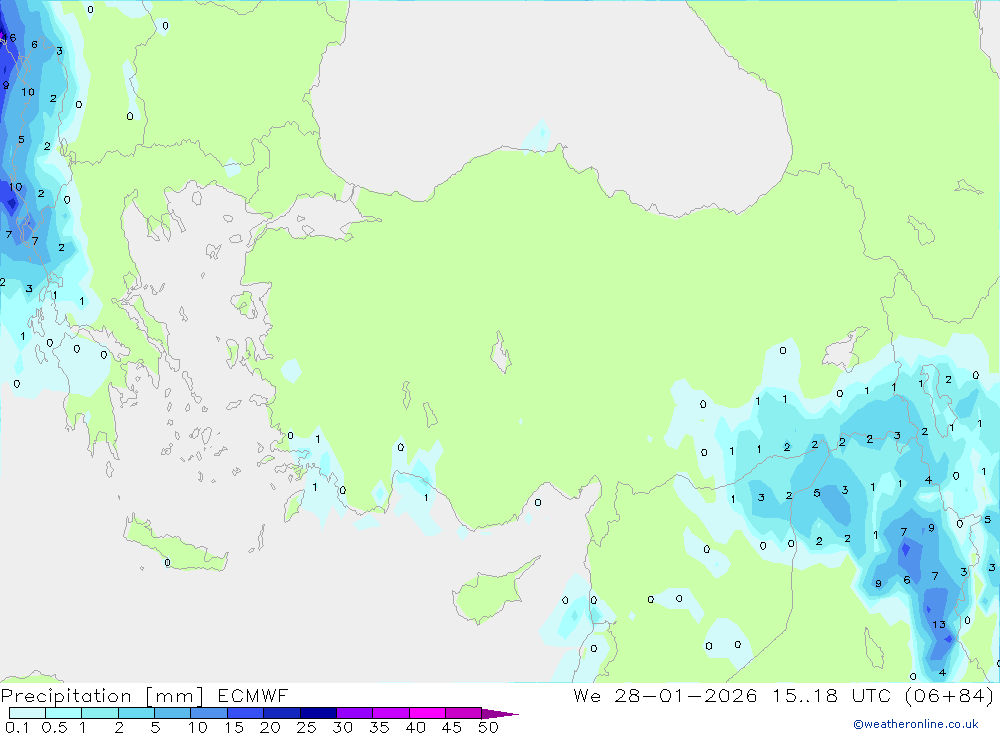Click the 0.5–1 mm legend color swatch

[64, 713]
